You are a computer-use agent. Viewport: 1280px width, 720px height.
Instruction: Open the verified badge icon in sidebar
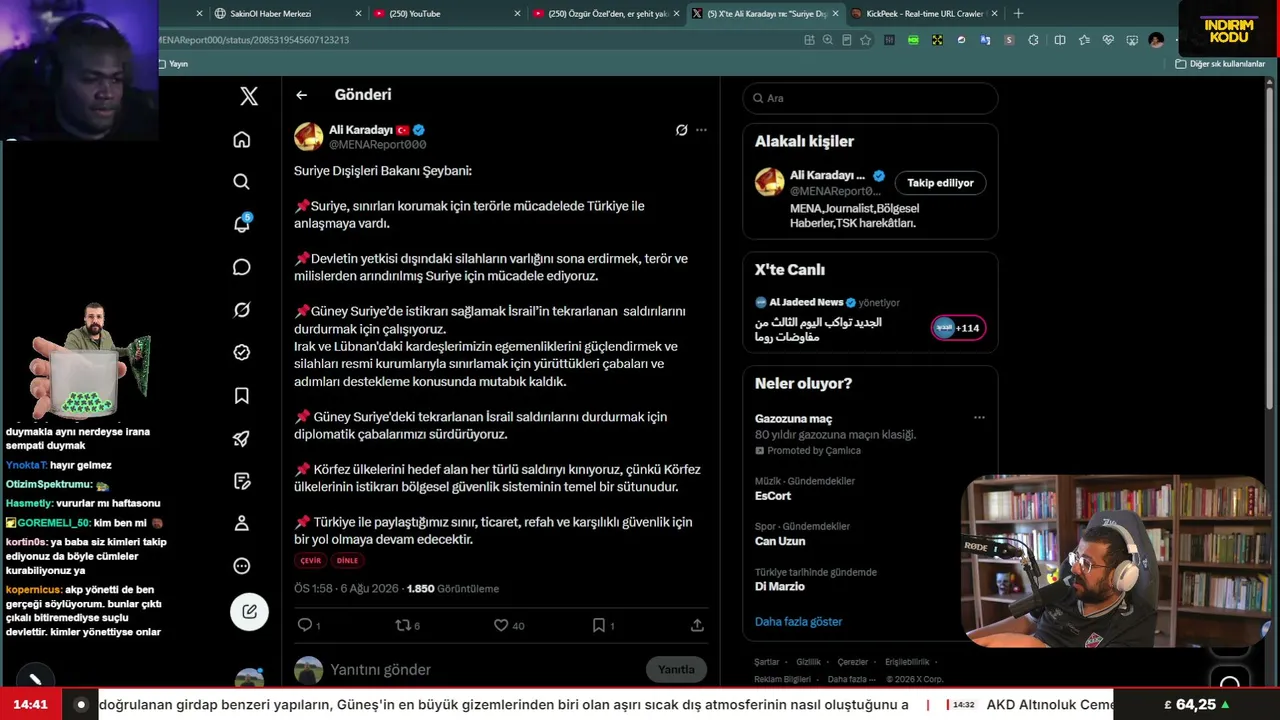pyautogui.click(x=242, y=352)
